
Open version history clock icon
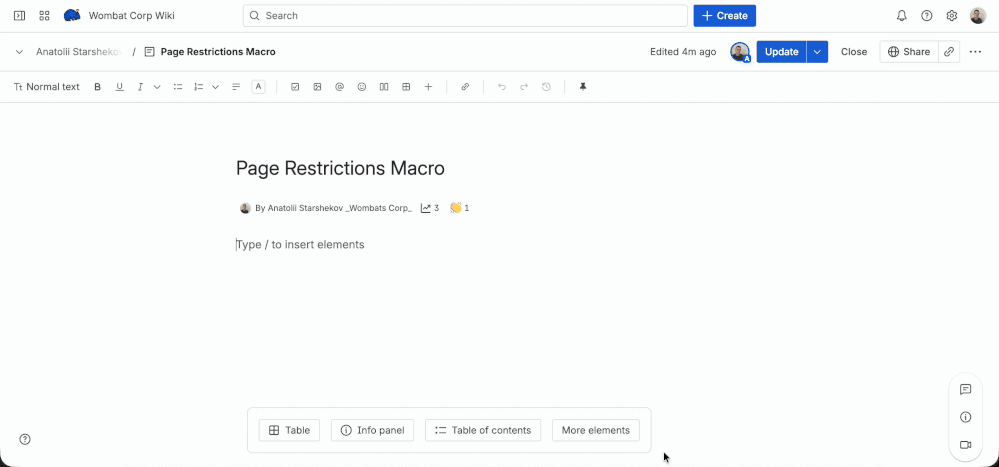pos(546,87)
